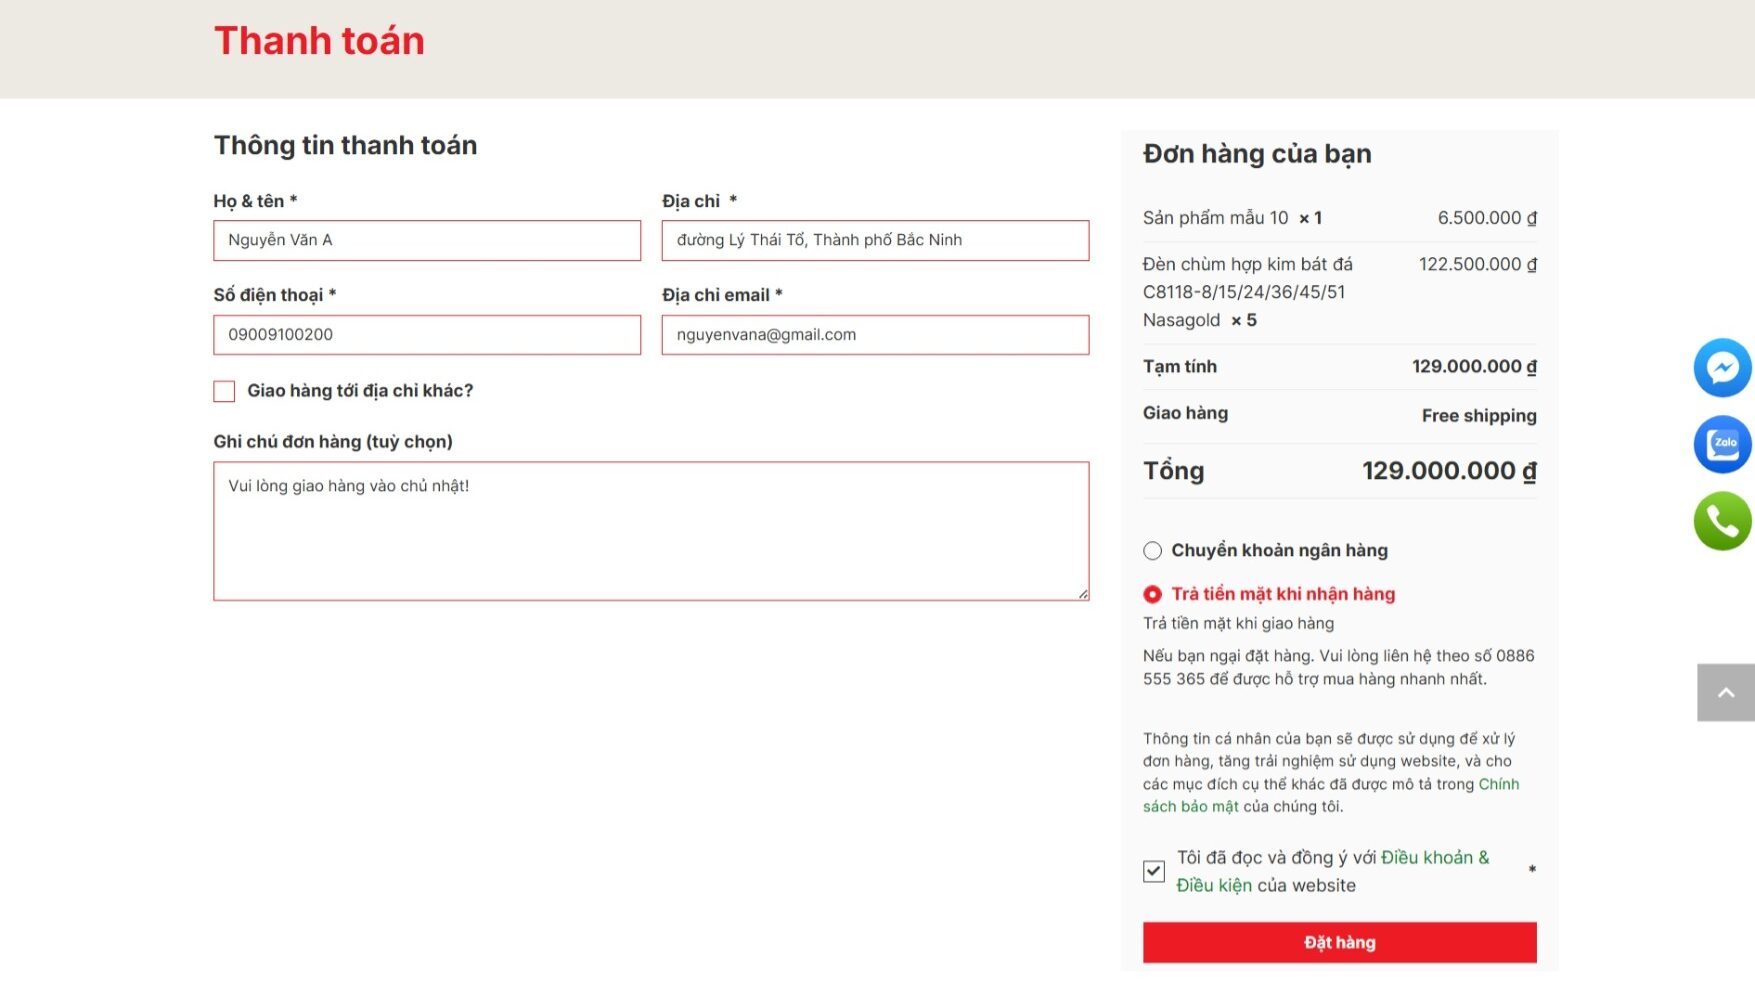The image size is (1755, 990).
Task: Select "Chuyển khoản ngân hàng" payment option
Action: pyautogui.click(x=1152, y=551)
